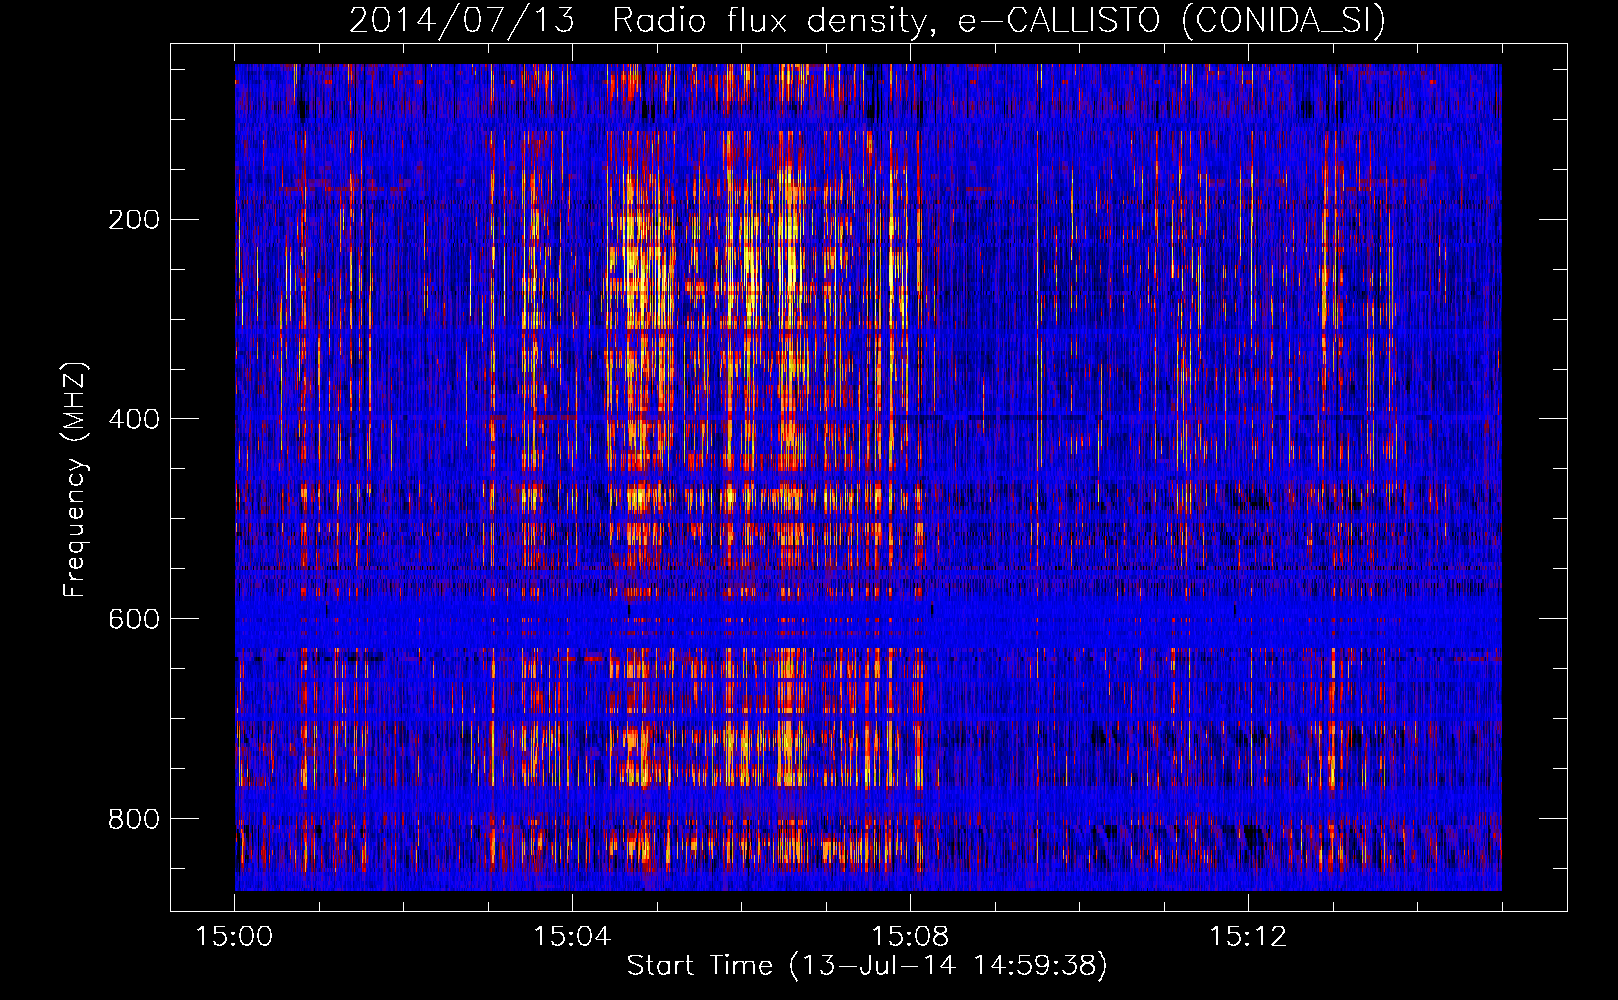
Task: Click the '15:08' time tick label
Action: click(910, 937)
